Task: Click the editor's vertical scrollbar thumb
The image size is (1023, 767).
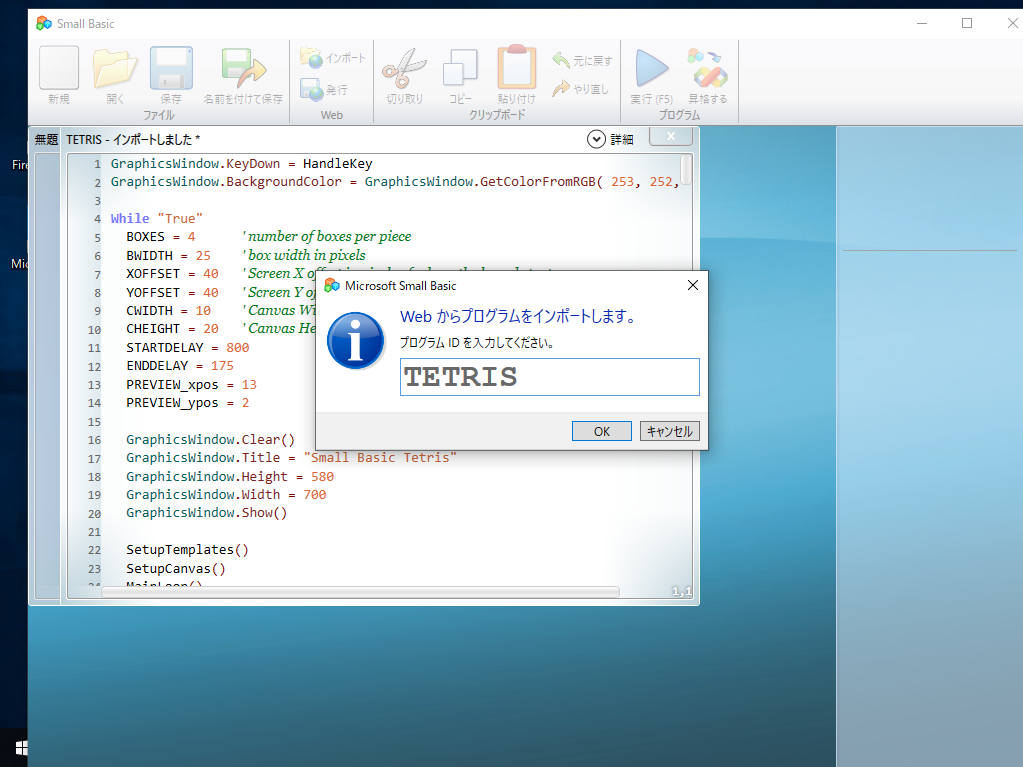Action: [x=686, y=170]
